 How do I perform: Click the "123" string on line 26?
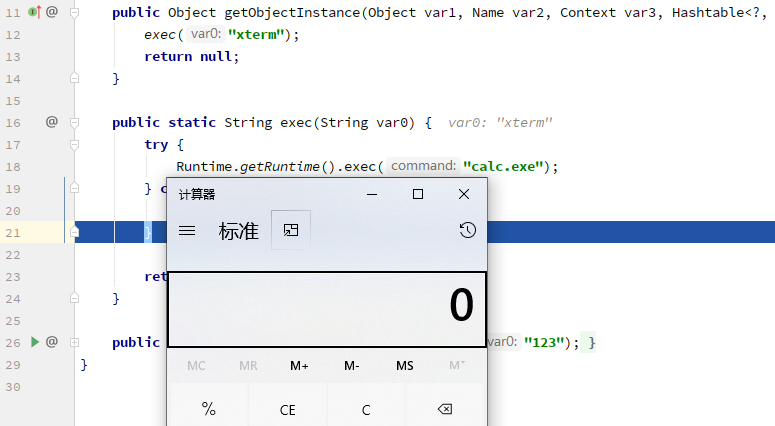click(544, 342)
